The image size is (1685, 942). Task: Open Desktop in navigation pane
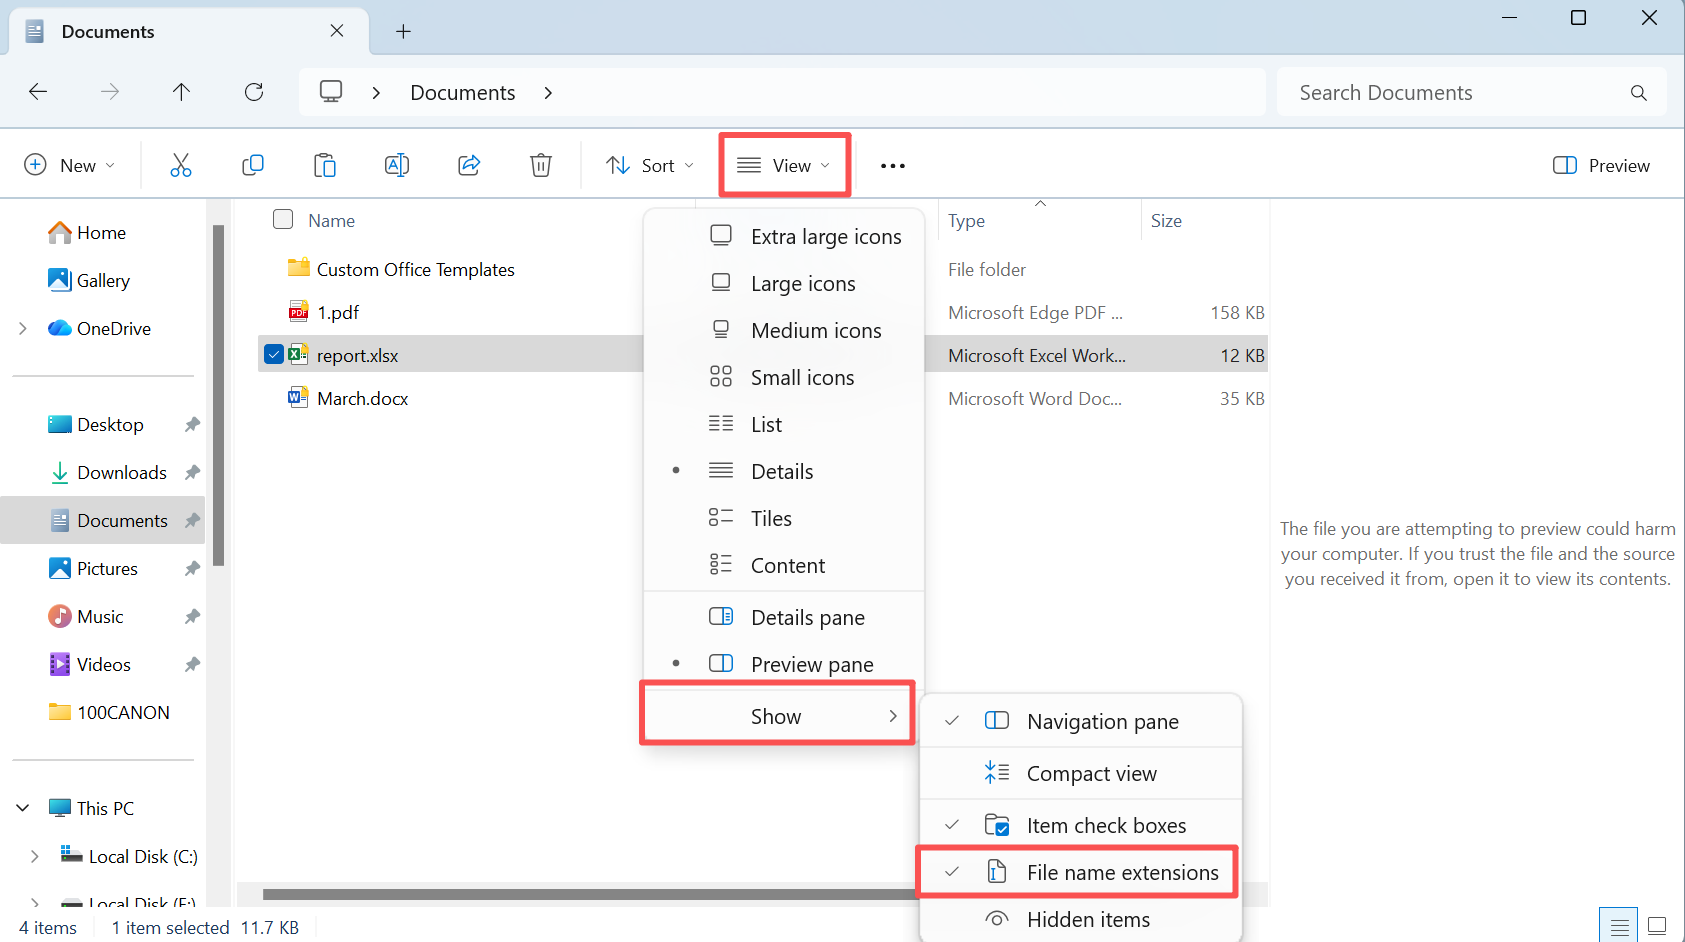[x=96, y=424]
